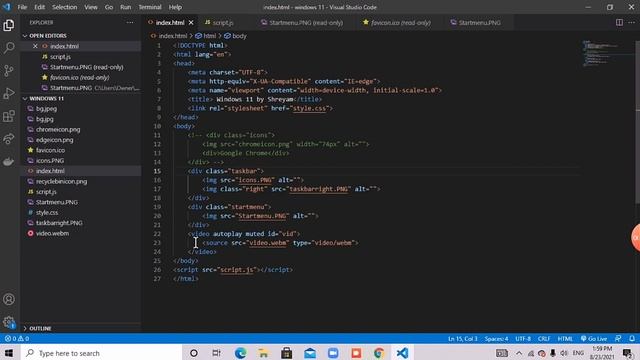The width and height of the screenshot is (640, 360).
Task: Click Ln 15, Col 3 cursor position
Action: (x=462, y=339)
